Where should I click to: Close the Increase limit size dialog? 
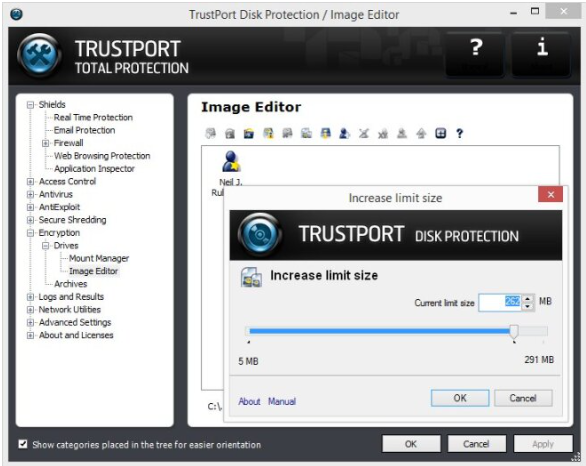coord(550,194)
